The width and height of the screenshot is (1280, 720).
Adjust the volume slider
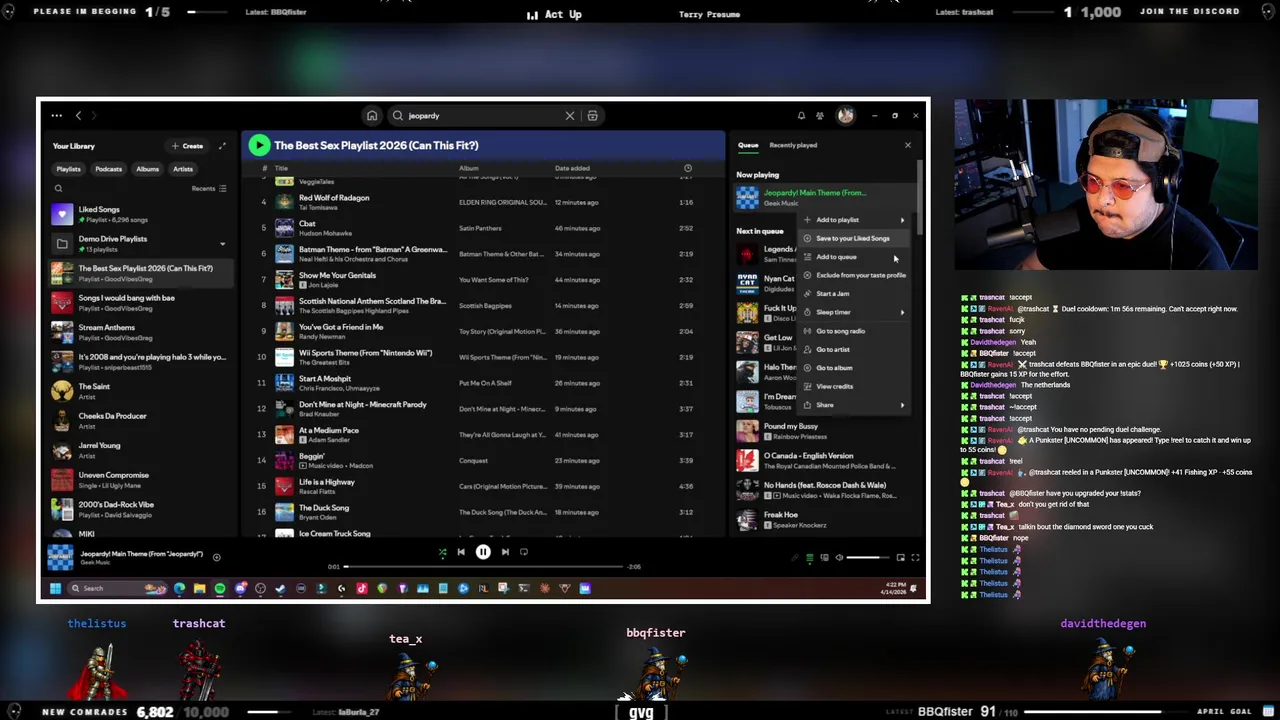click(x=868, y=558)
